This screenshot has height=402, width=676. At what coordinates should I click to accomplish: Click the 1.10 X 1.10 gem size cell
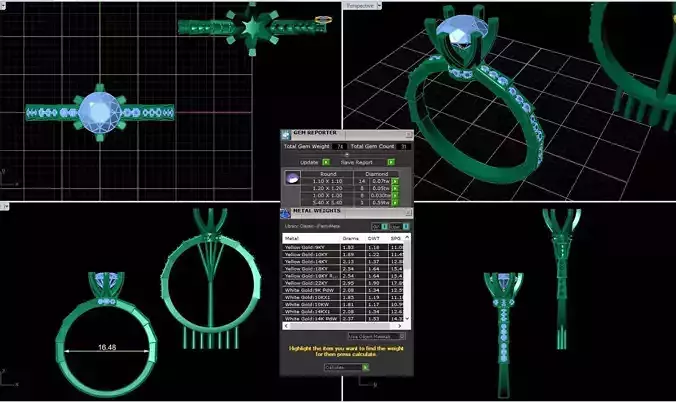(327, 181)
